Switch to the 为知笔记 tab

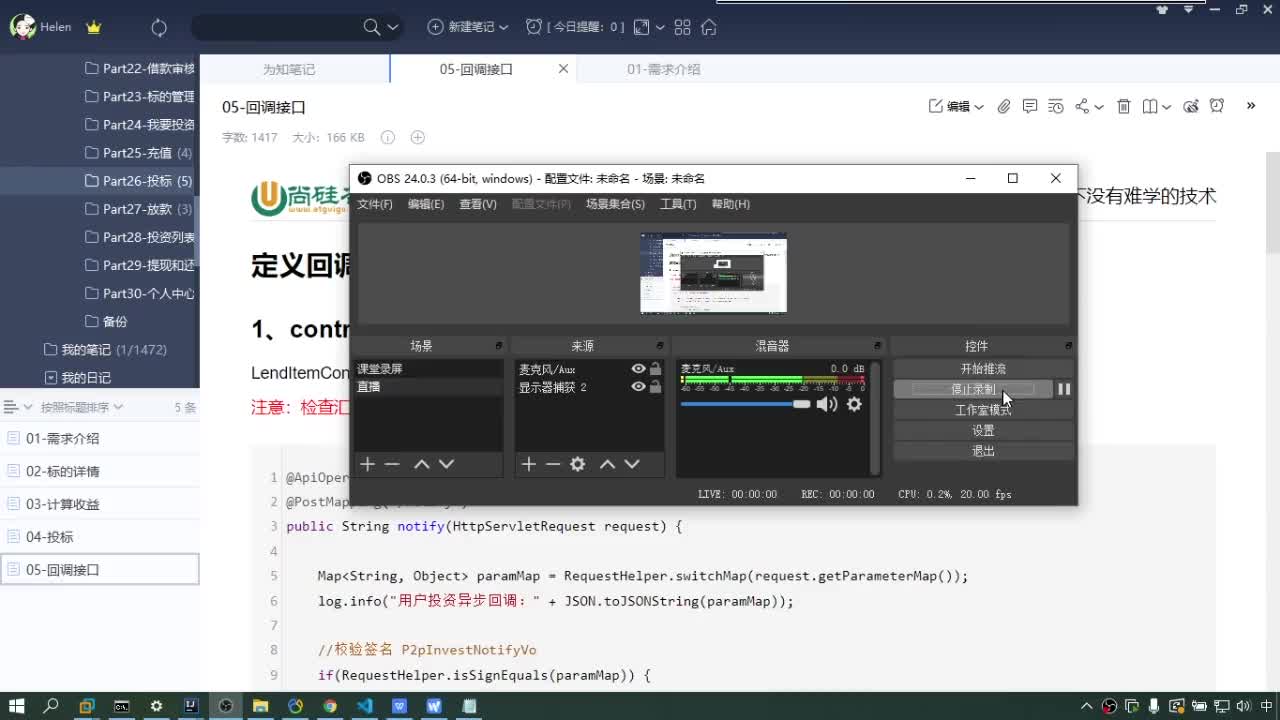tap(289, 69)
